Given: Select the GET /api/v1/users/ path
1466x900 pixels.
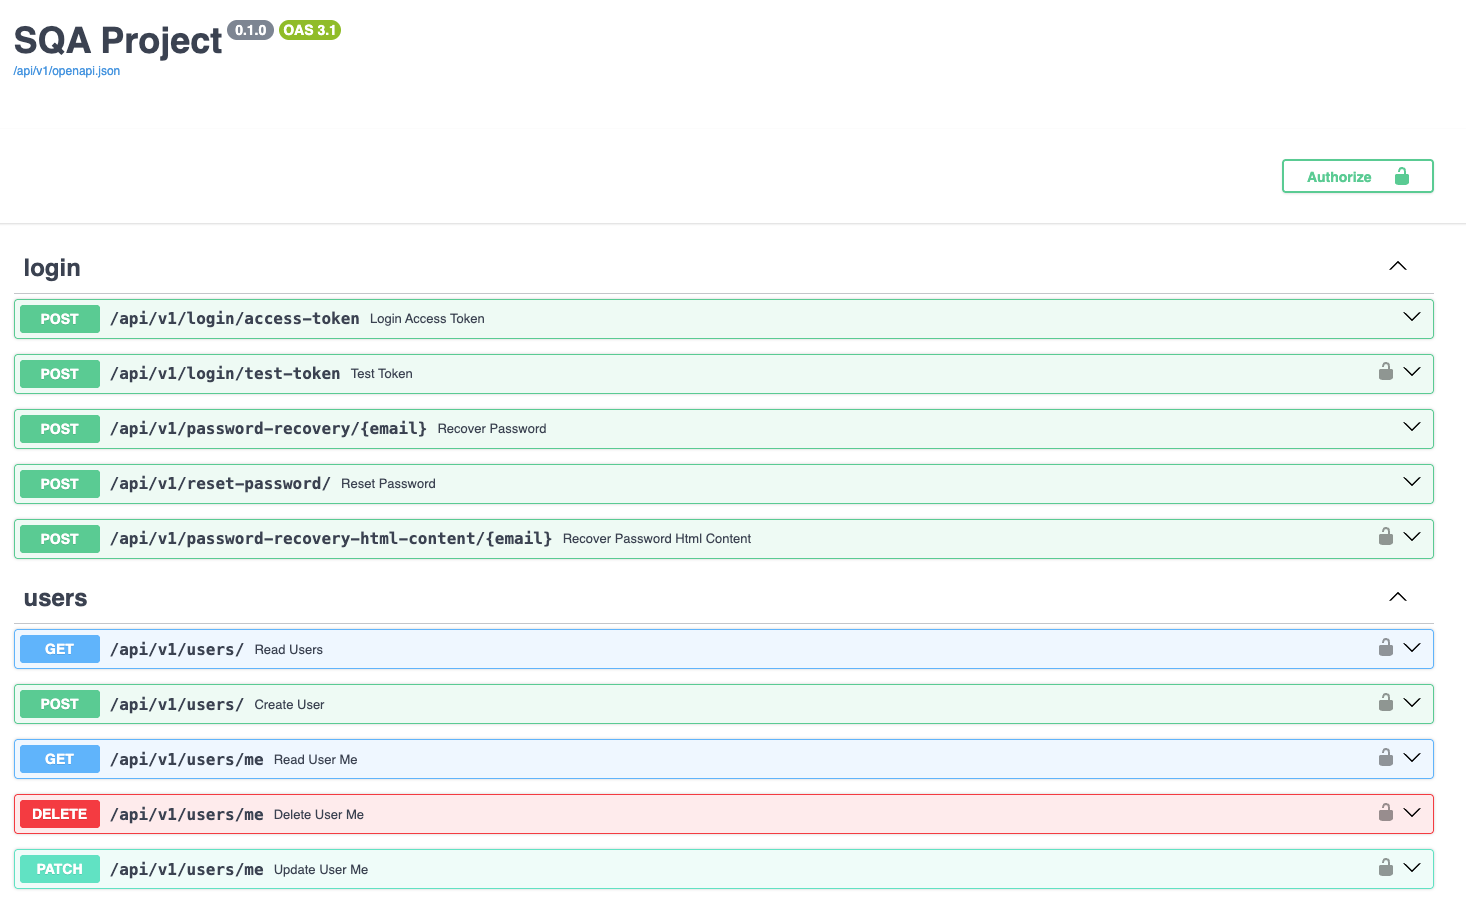Looking at the screenshot, I should tap(177, 649).
